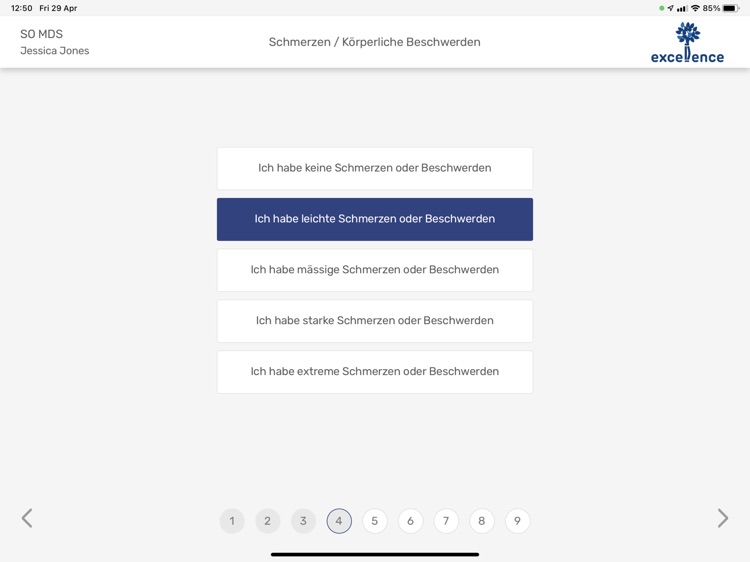Advance to next question with right arrow
This screenshot has height=562, width=750.
(x=723, y=518)
